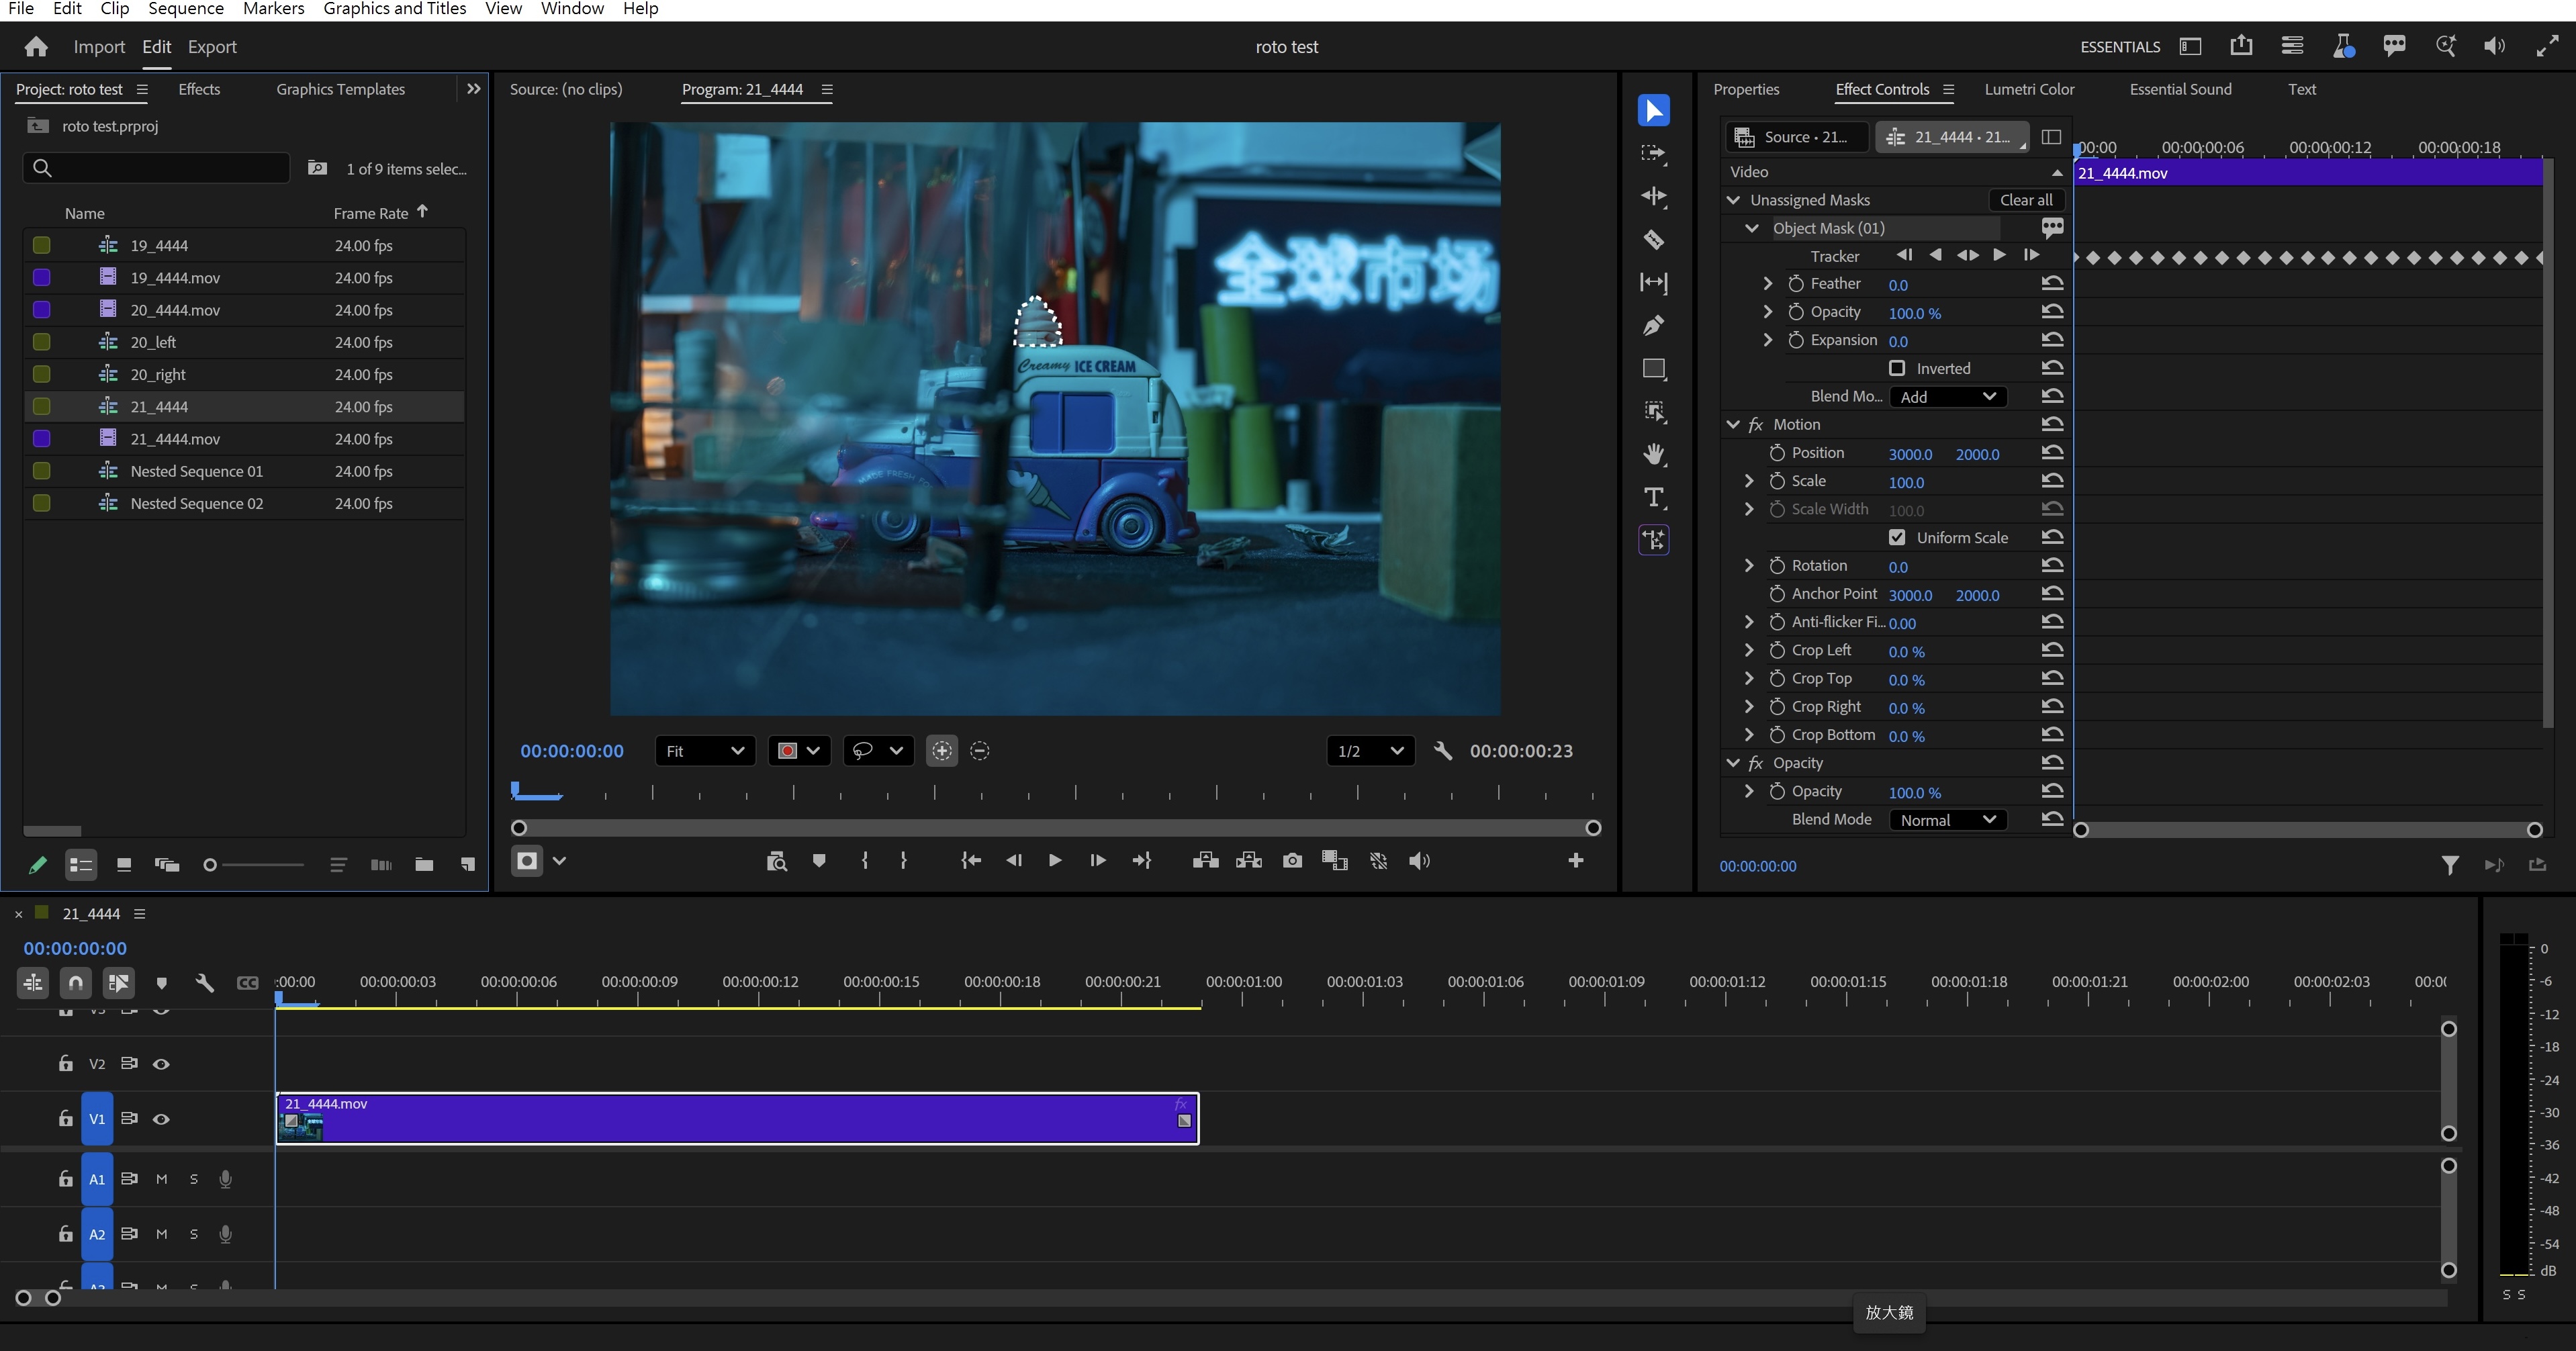2576x1351 pixels.
Task: Expand the Feather property
Action: point(1768,284)
